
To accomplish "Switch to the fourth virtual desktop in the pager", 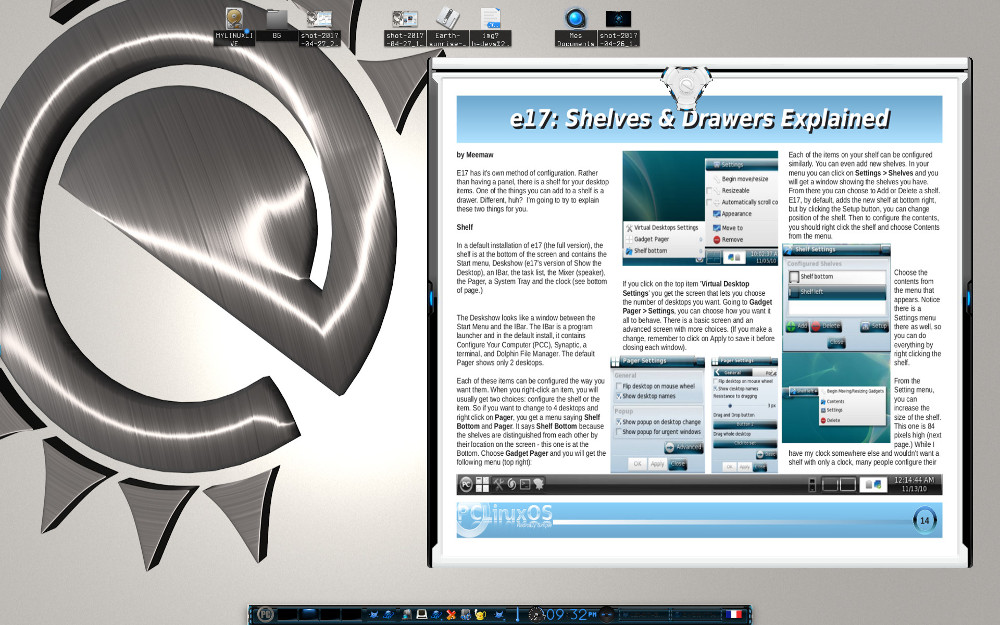I will coord(351,615).
